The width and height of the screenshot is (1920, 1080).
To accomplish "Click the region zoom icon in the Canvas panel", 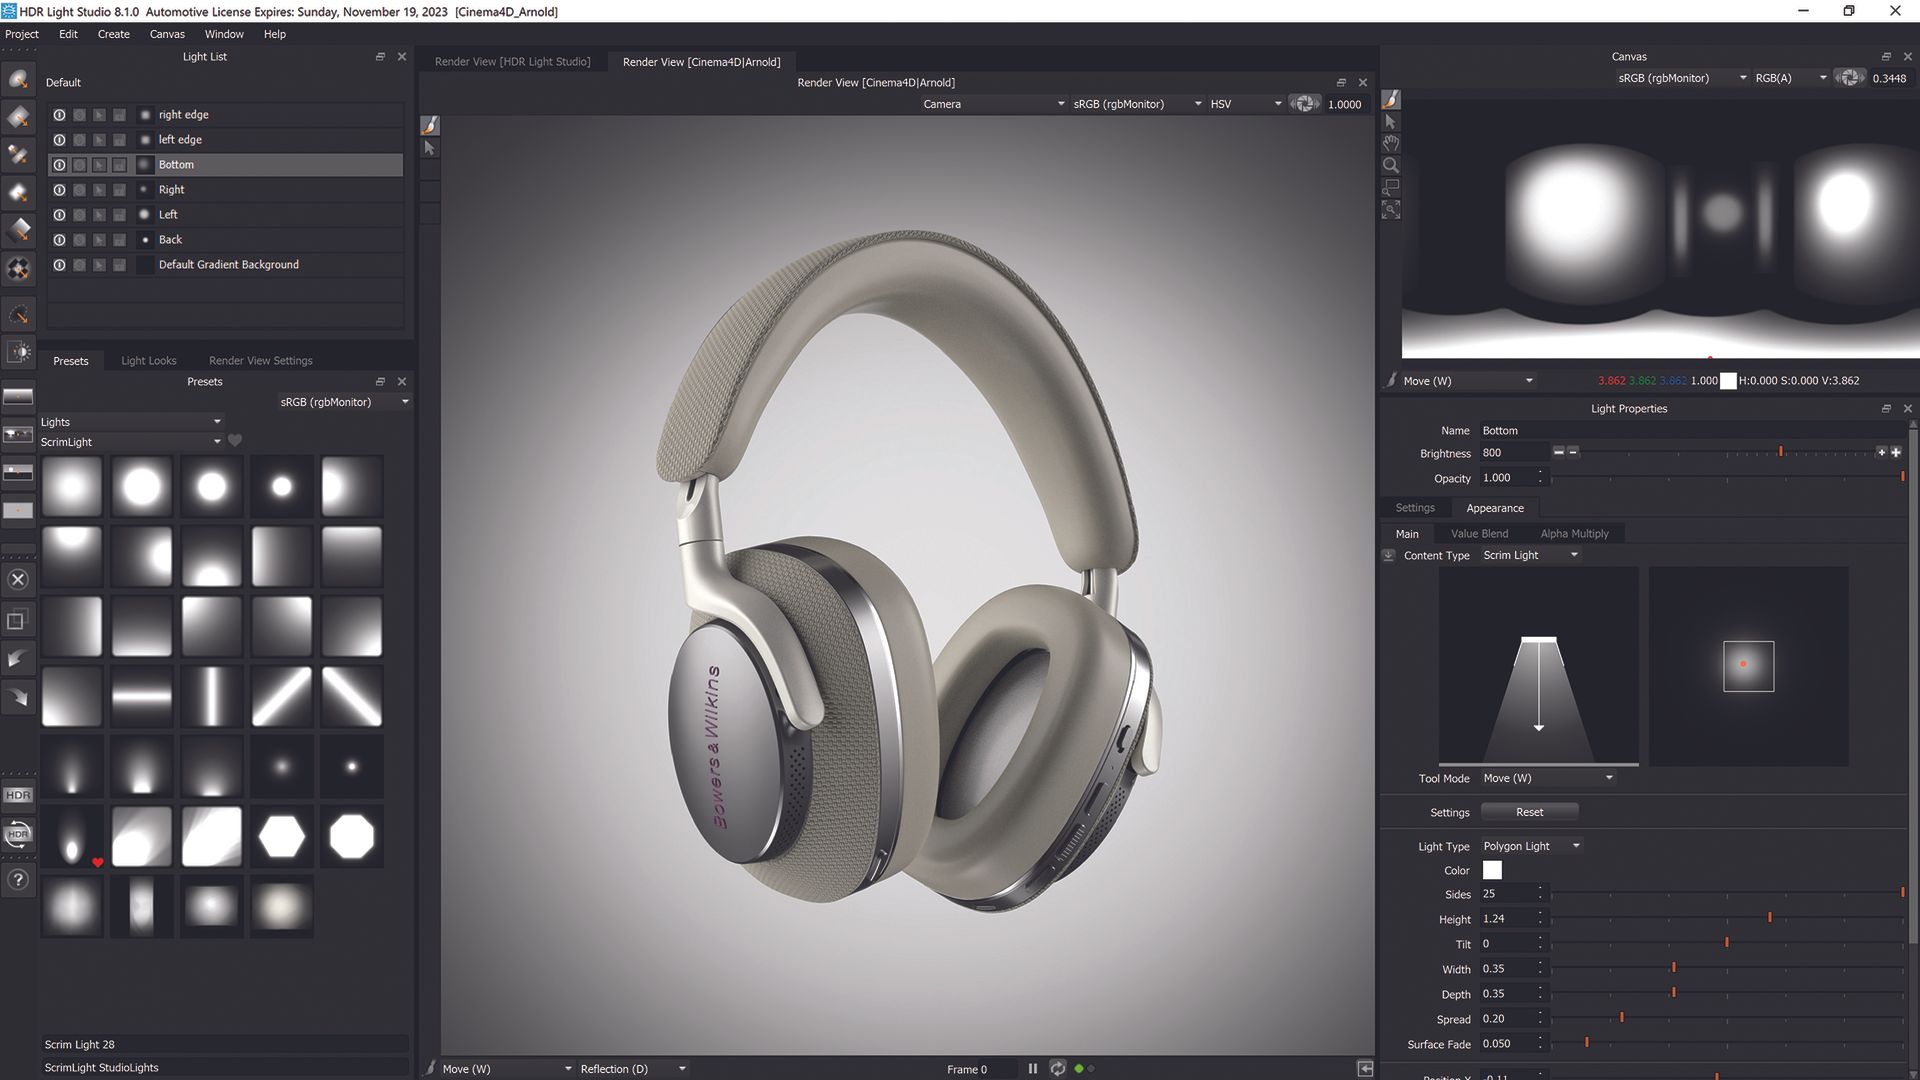I will tap(1391, 187).
